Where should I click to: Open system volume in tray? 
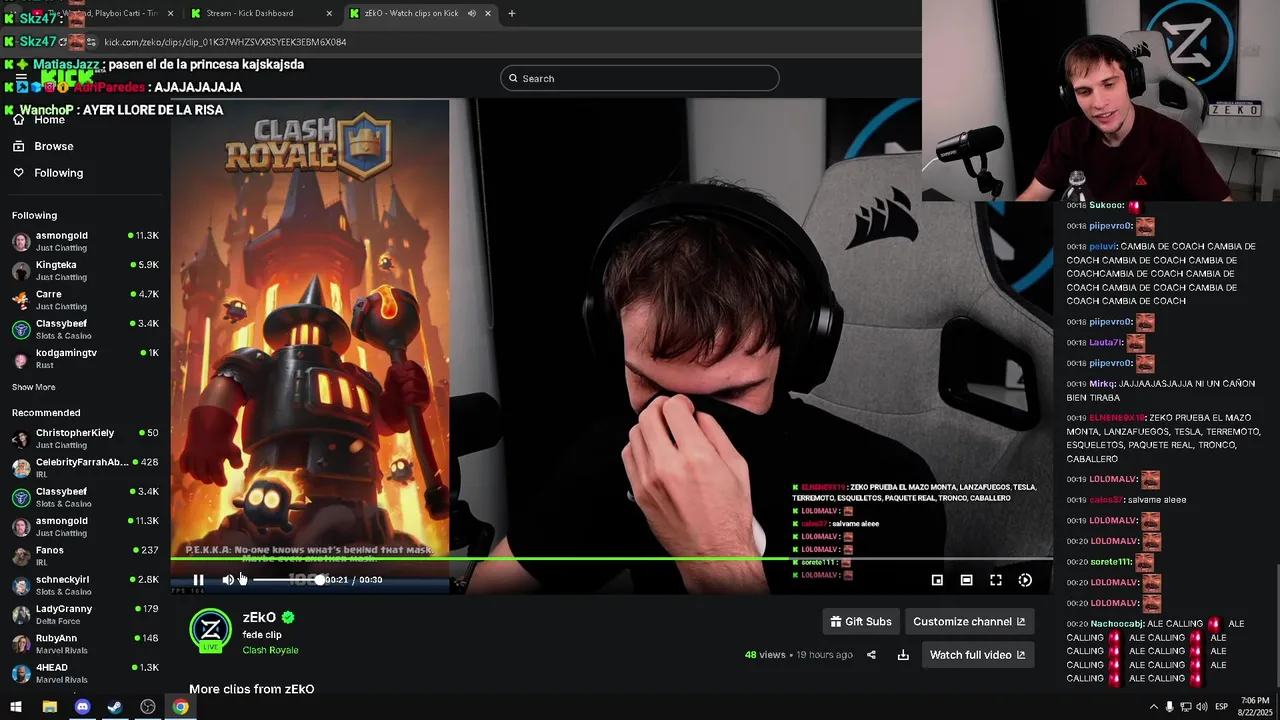pyautogui.click(x=1201, y=707)
